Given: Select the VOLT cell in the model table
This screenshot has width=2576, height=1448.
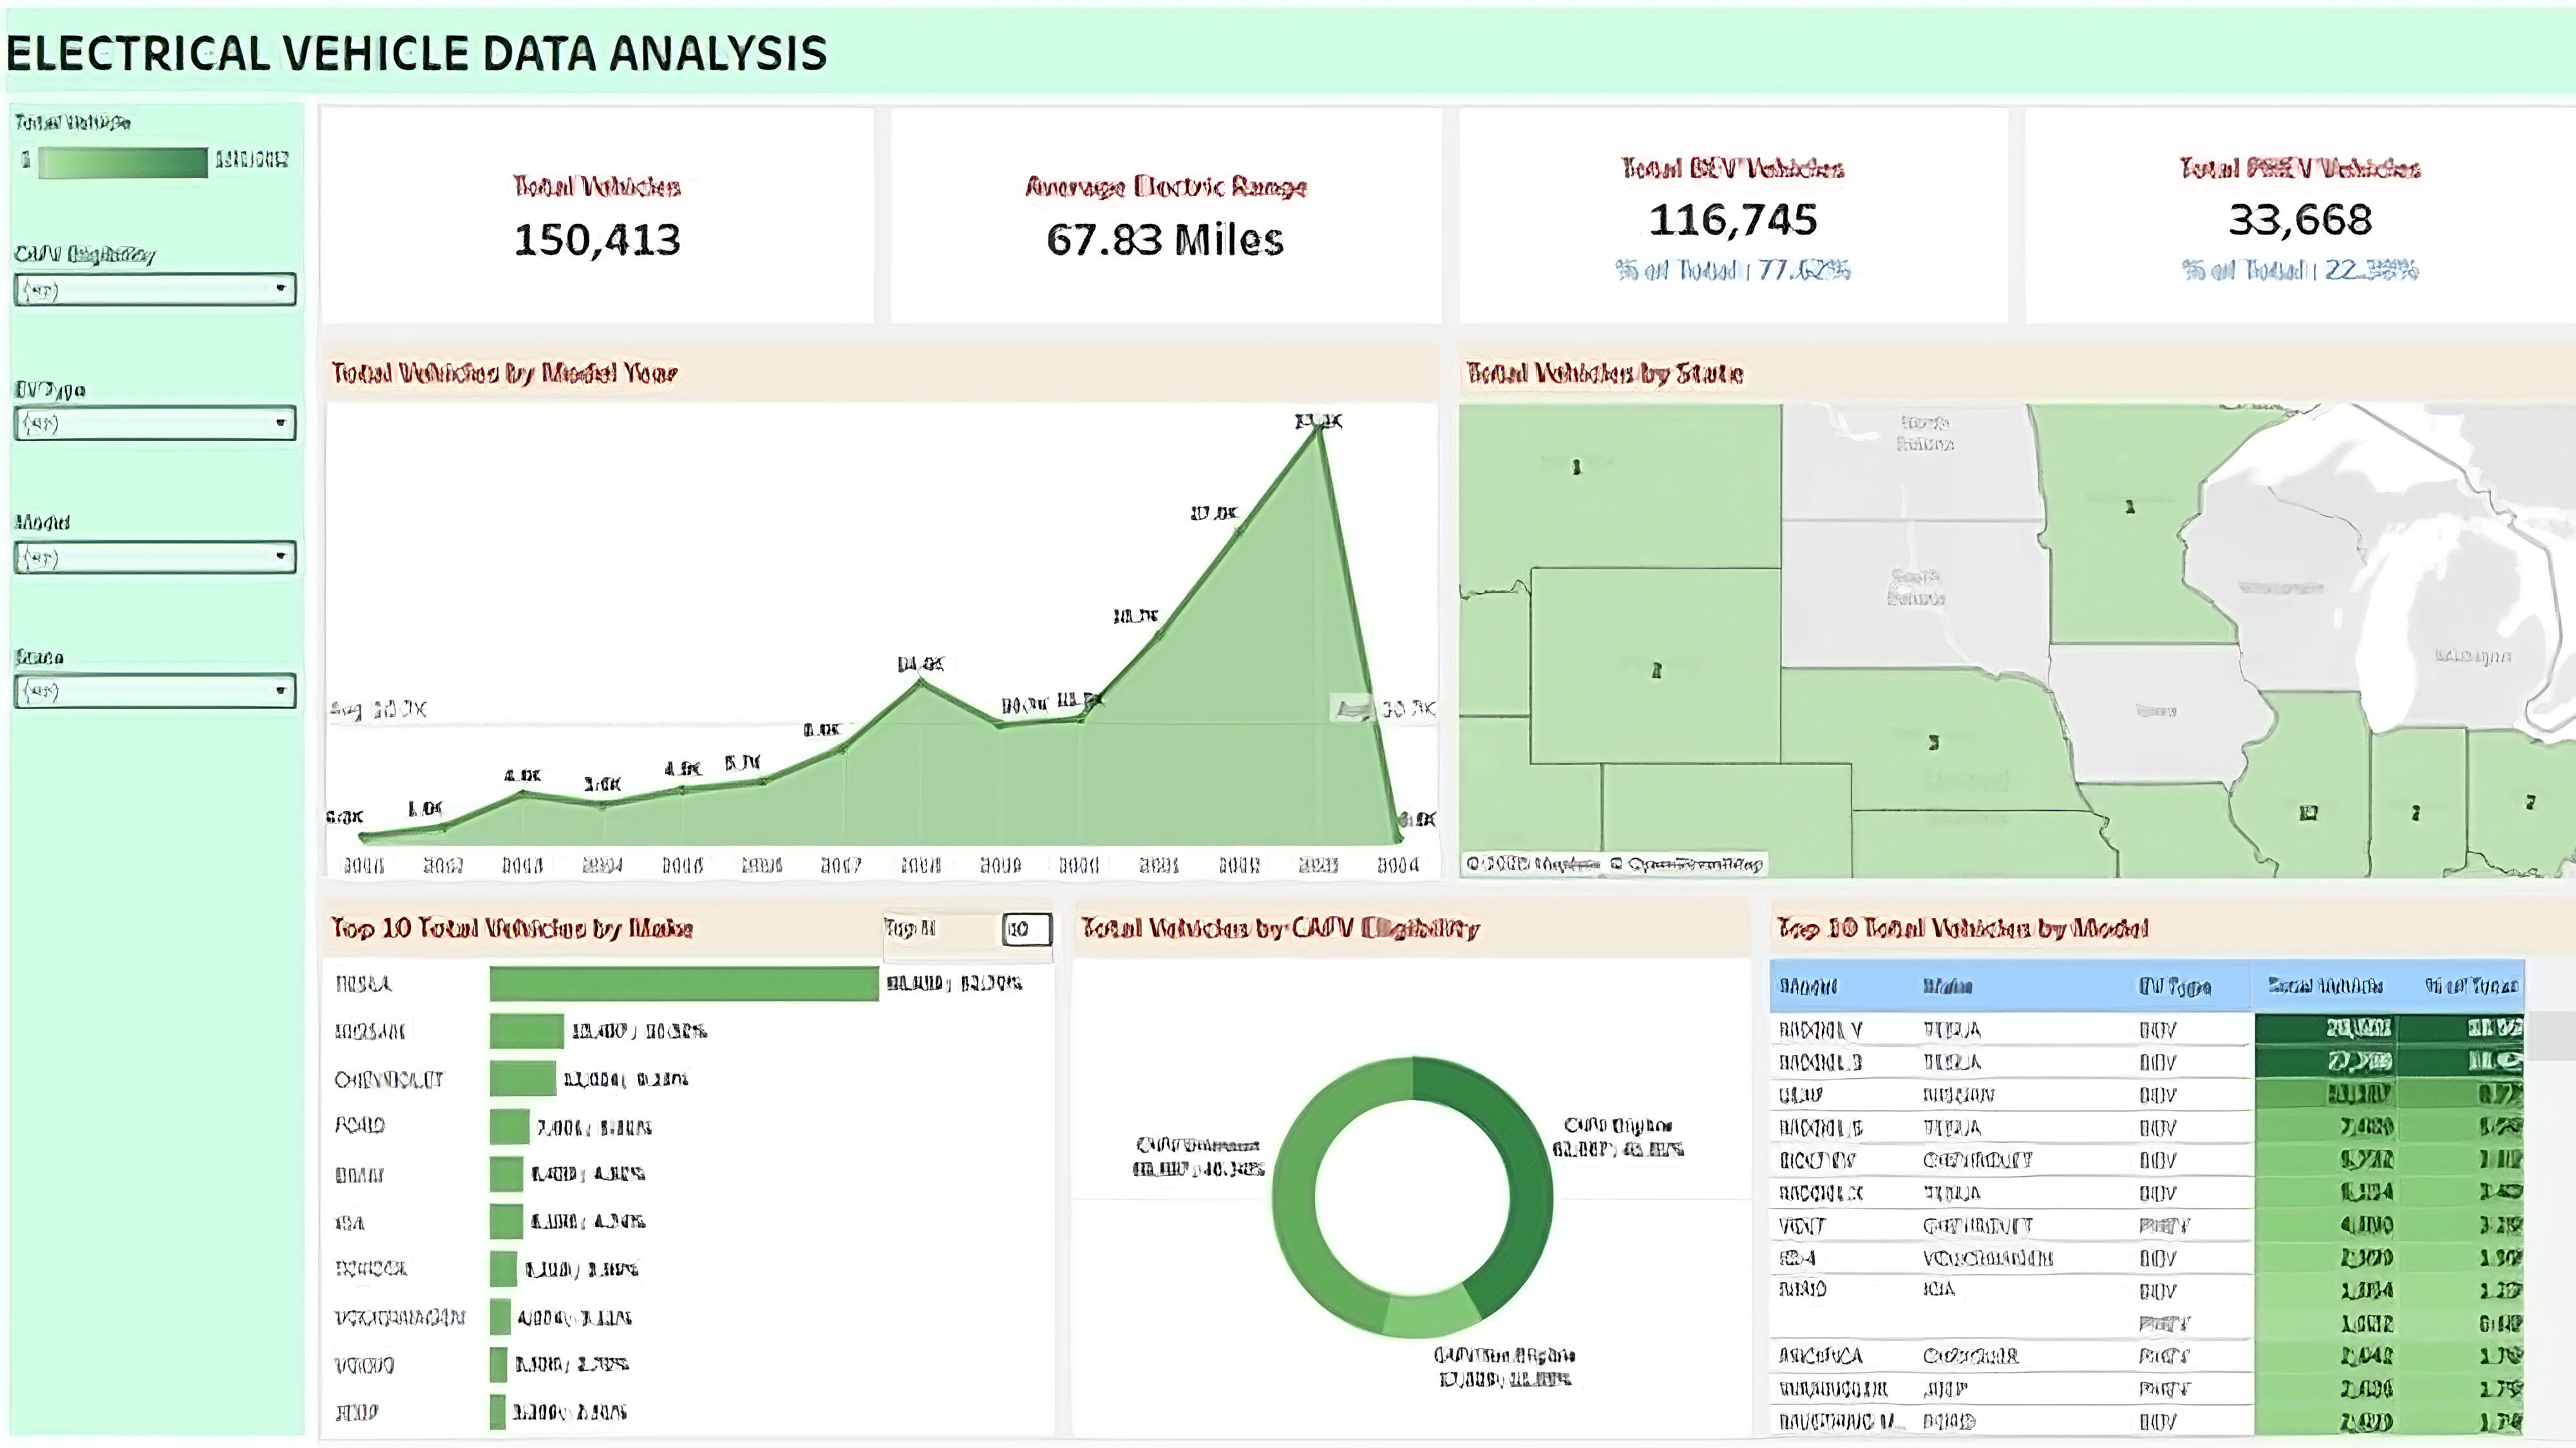Looking at the screenshot, I should (1802, 1226).
